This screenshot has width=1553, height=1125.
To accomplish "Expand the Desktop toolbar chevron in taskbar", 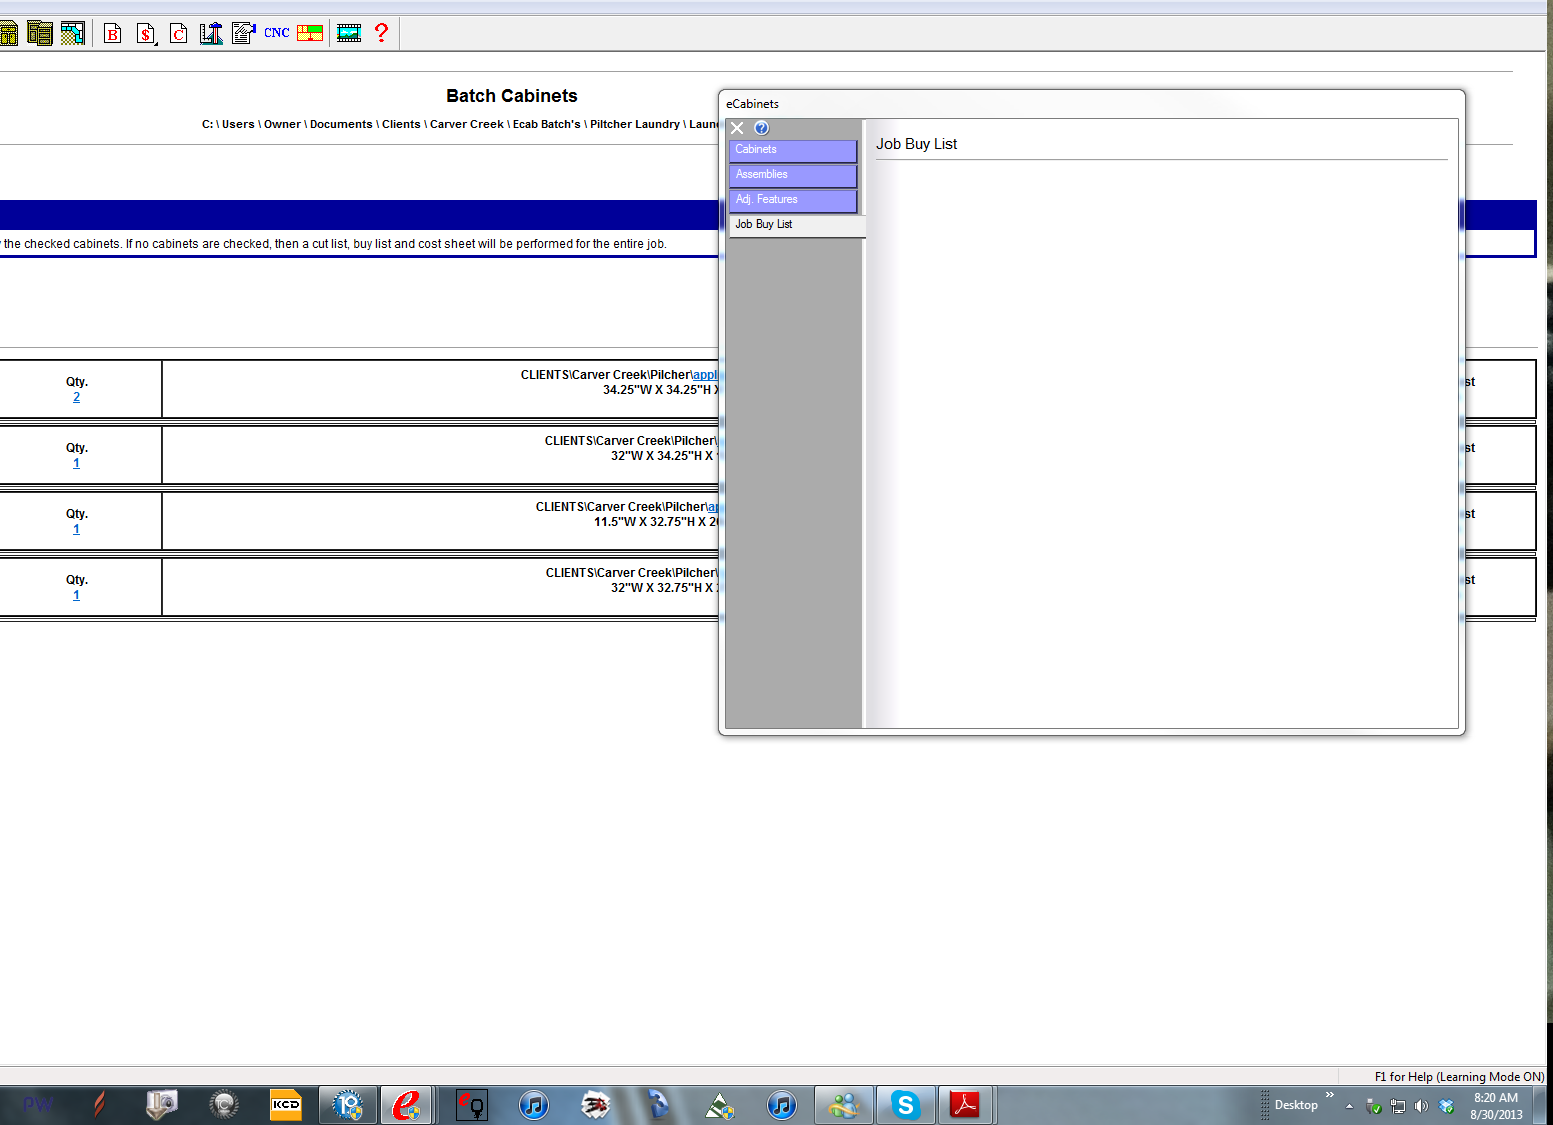I will [1329, 1095].
